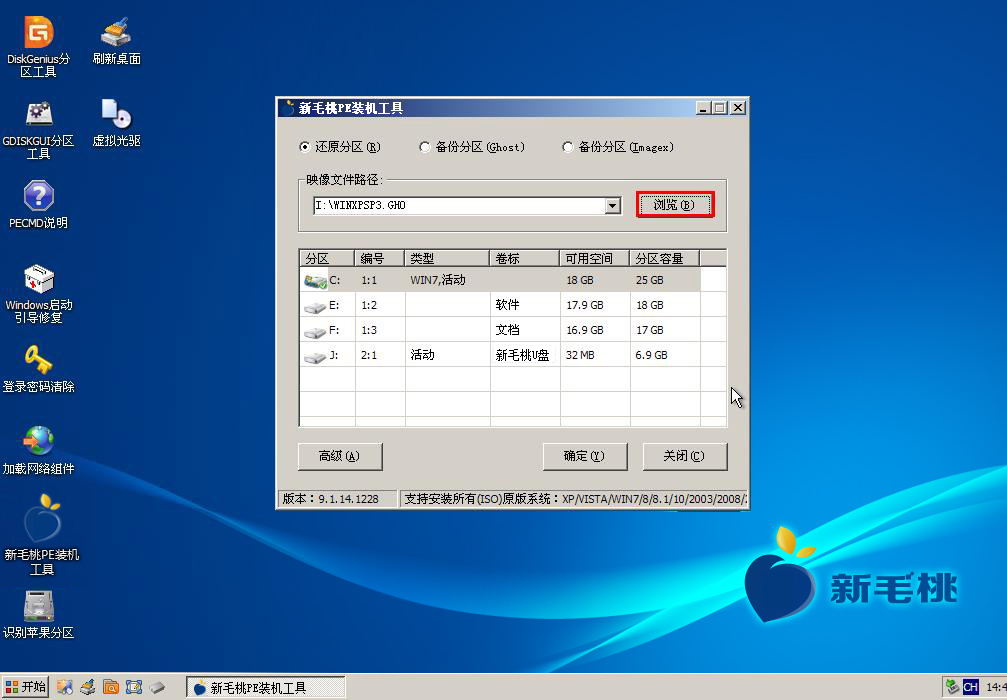
Task: Click the PECMD说明 help icon
Action: point(38,205)
